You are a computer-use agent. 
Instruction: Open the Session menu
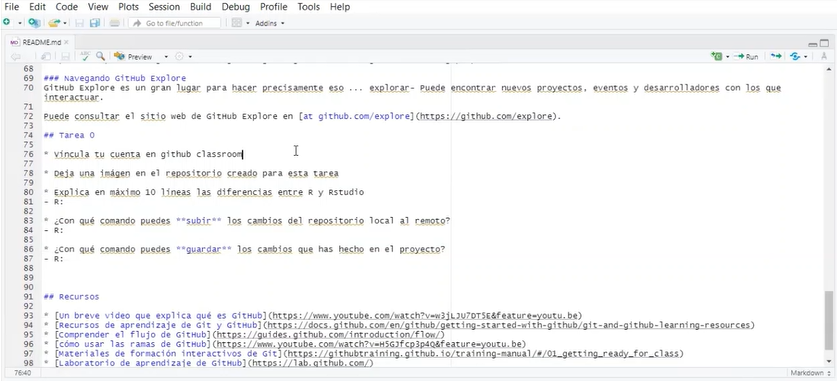click(165, 7)
